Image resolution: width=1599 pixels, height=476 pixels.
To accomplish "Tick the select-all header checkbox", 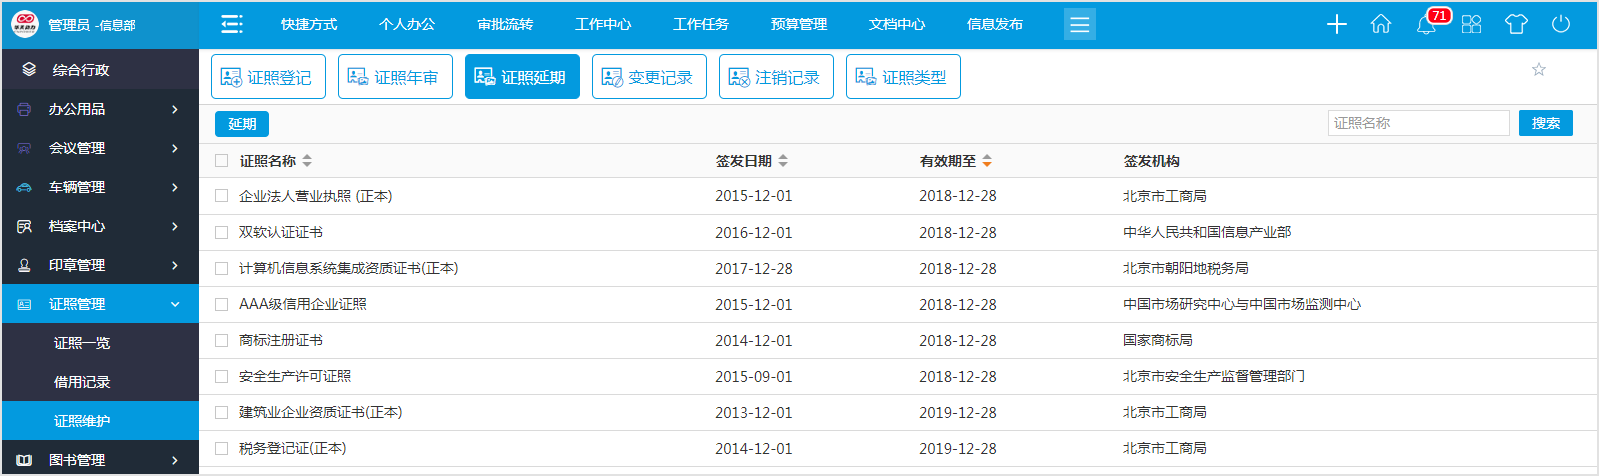I will 221,160.
